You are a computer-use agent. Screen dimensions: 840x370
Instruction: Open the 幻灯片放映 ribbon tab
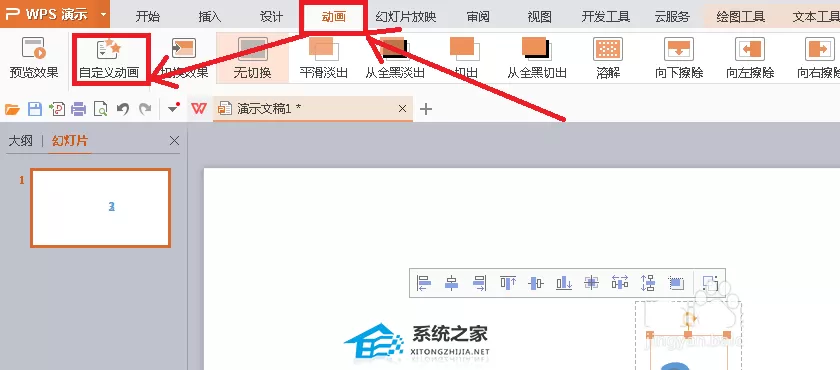(406, 17)
